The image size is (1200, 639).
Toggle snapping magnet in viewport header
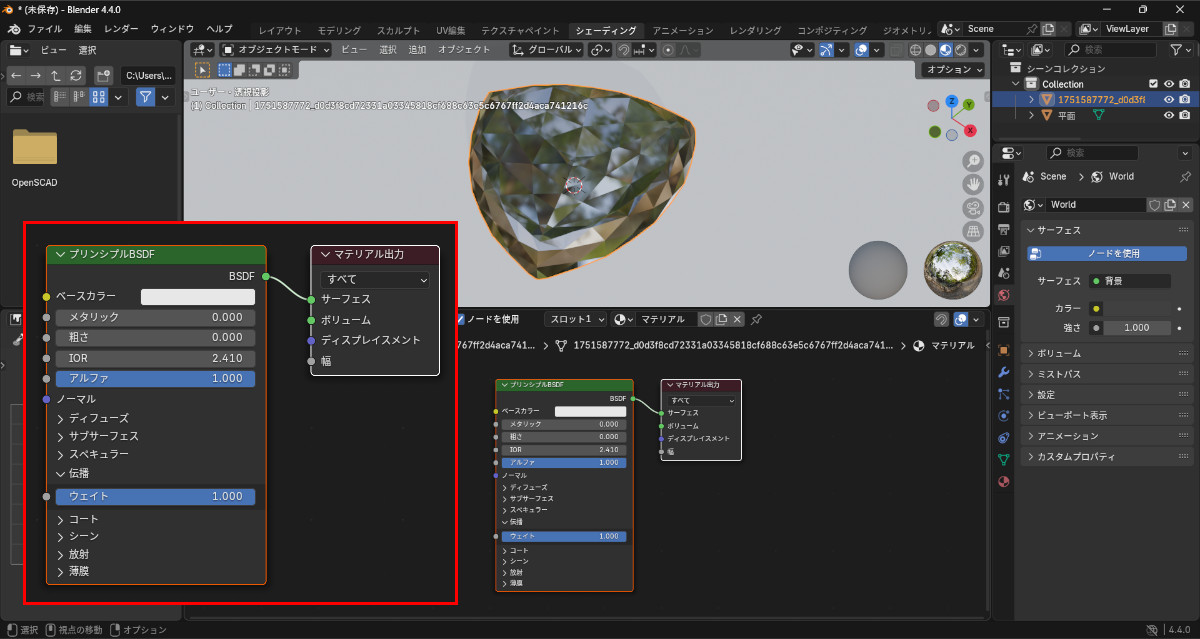[624, 49]
